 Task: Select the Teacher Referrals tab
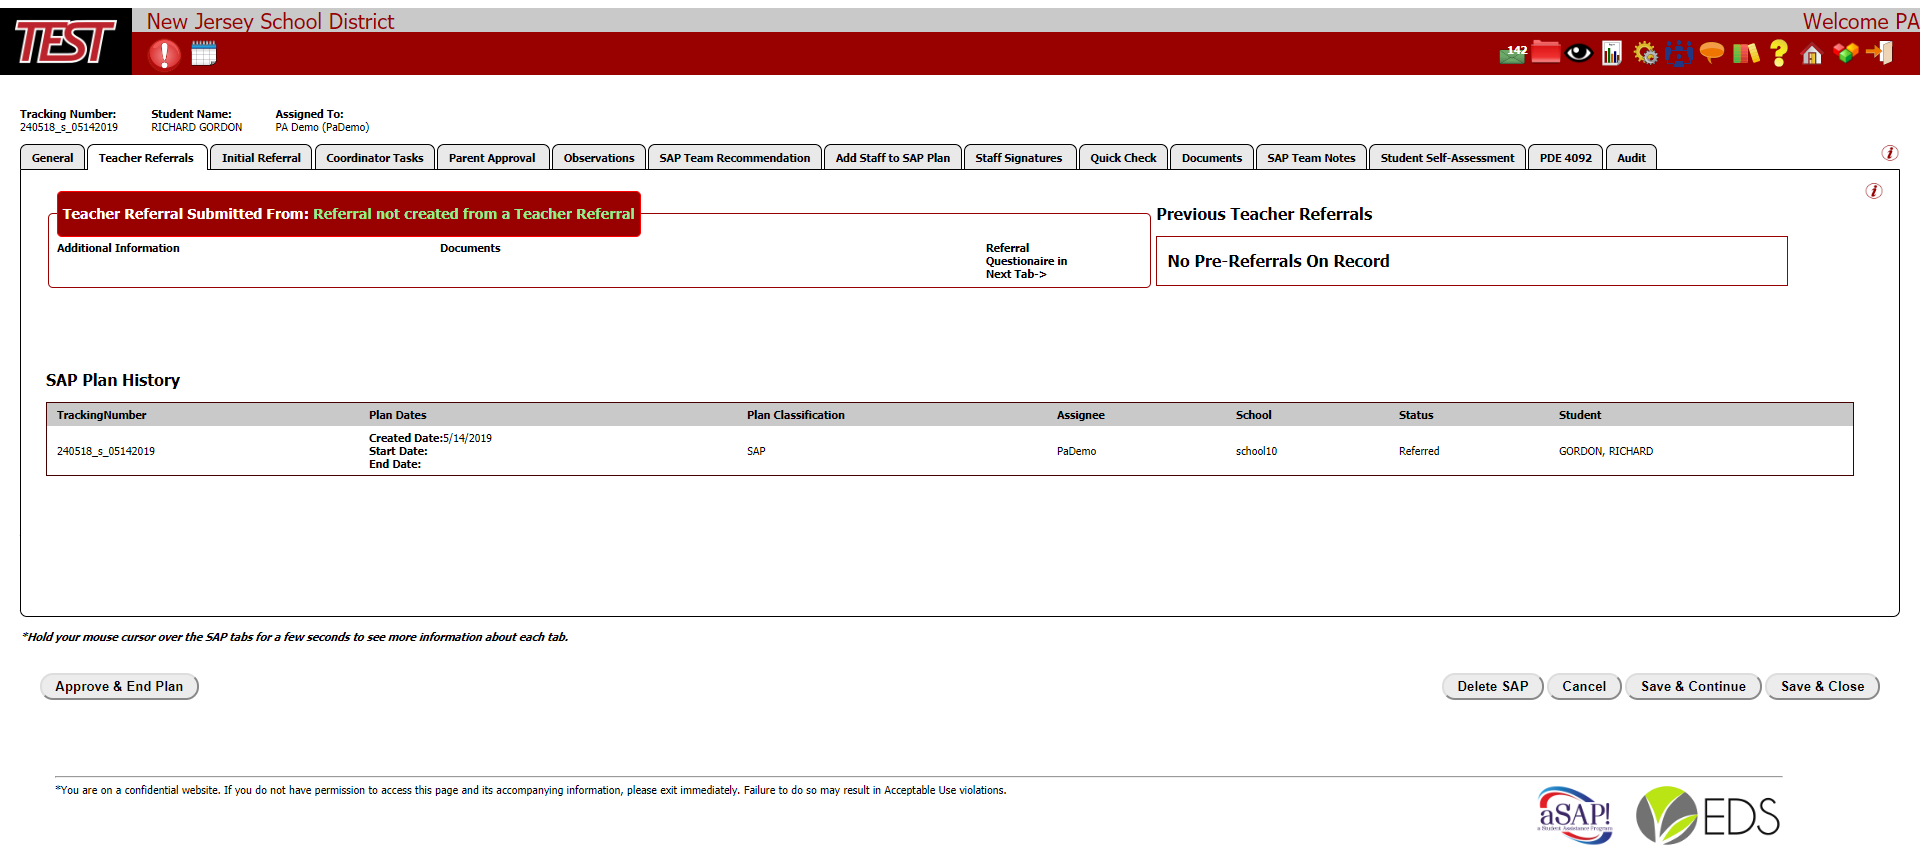tap(147, 158)
